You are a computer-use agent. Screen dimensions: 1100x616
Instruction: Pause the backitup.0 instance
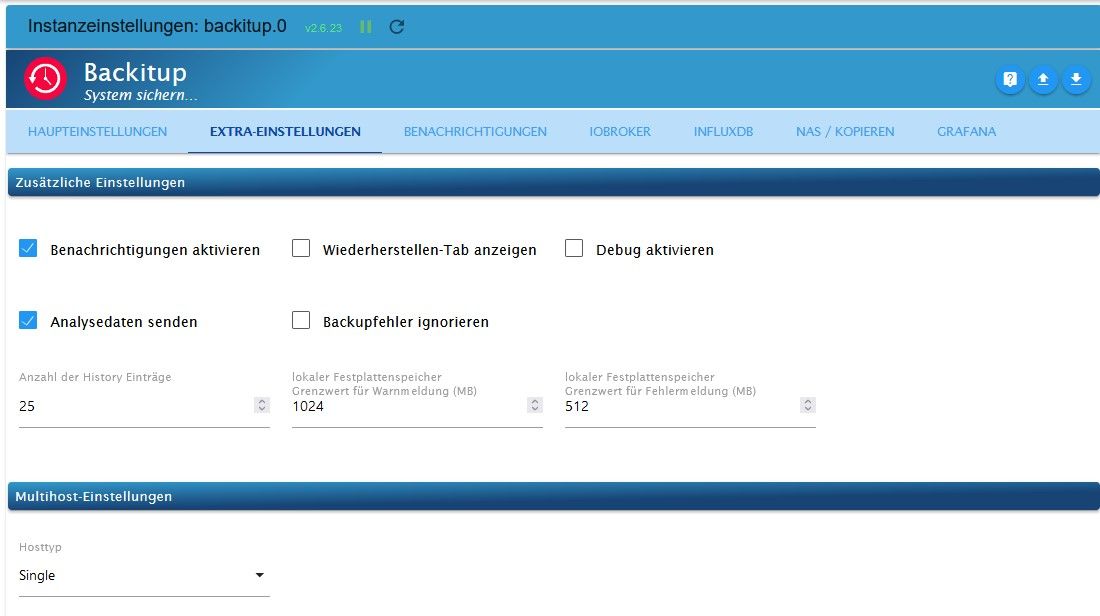pyautogui.click(x=365, y=27)
